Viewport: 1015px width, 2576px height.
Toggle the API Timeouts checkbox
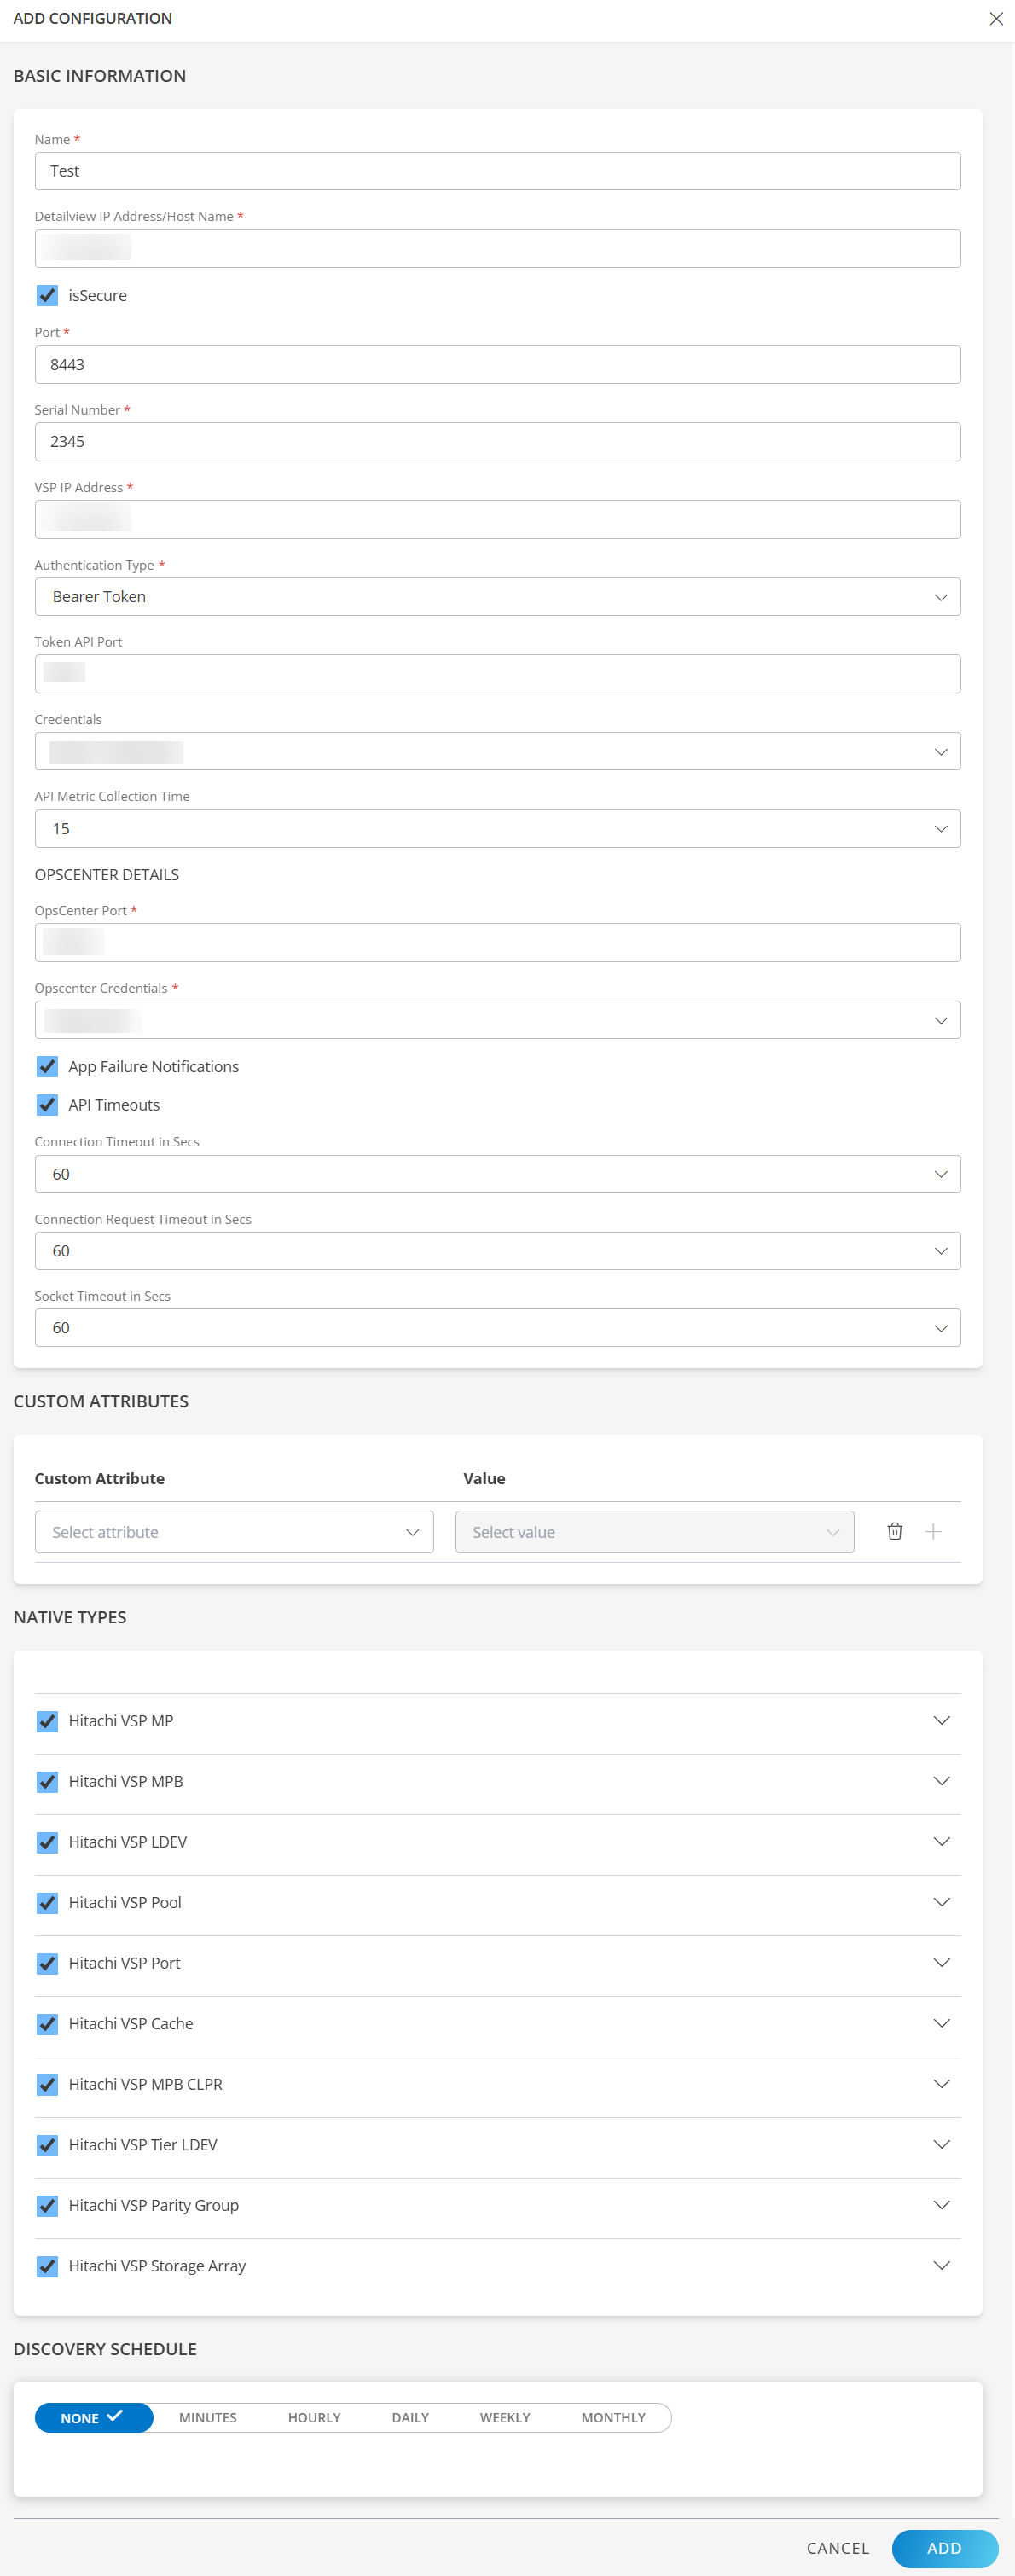pyautogui.click(x=47, y=1104)
